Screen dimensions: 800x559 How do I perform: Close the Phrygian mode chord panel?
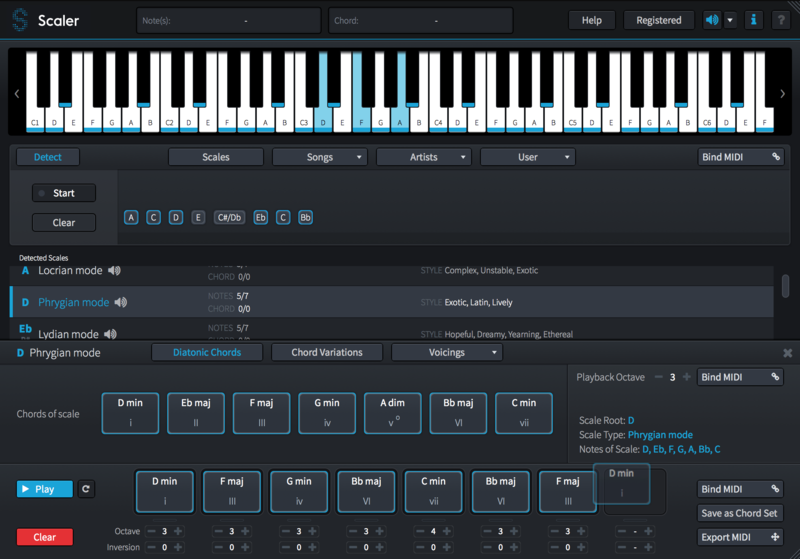click(787, 353)
